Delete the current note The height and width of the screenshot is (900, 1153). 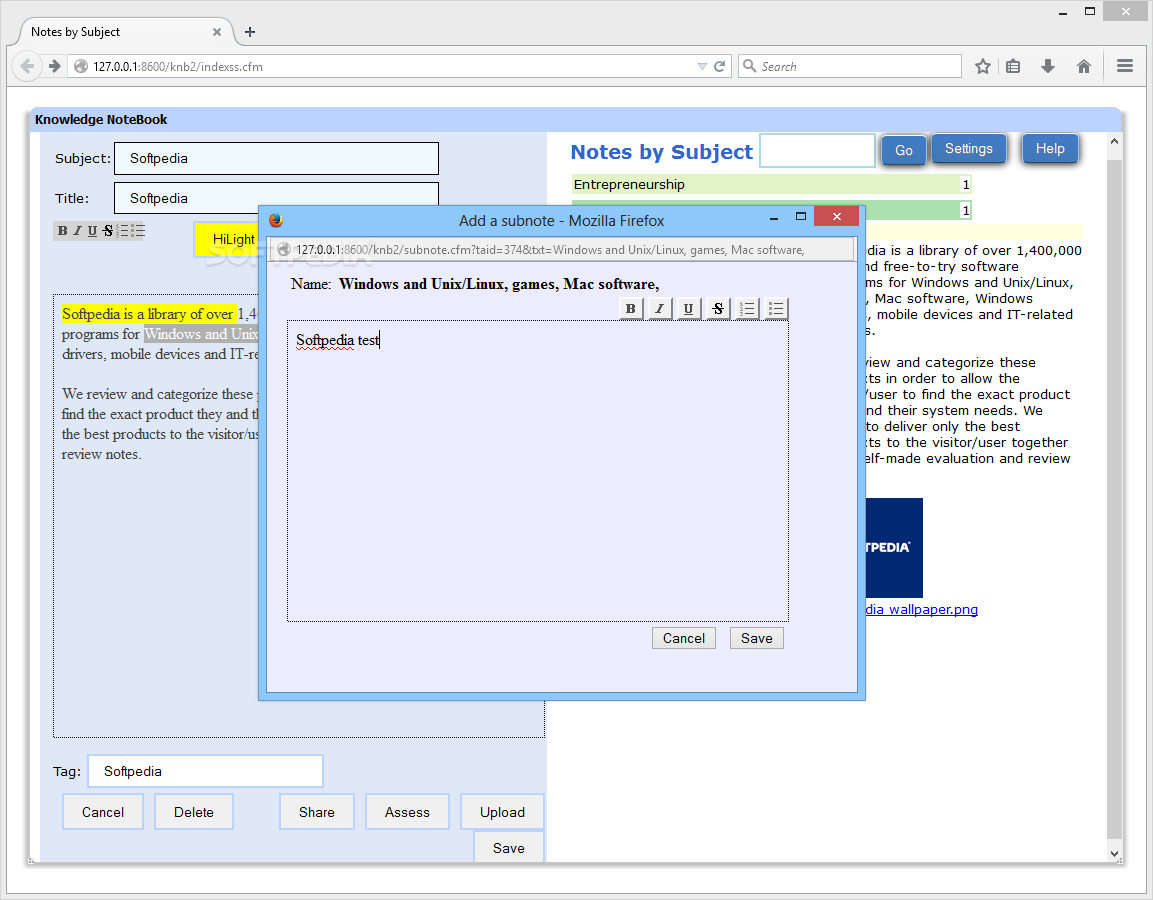tap(194, 812)
